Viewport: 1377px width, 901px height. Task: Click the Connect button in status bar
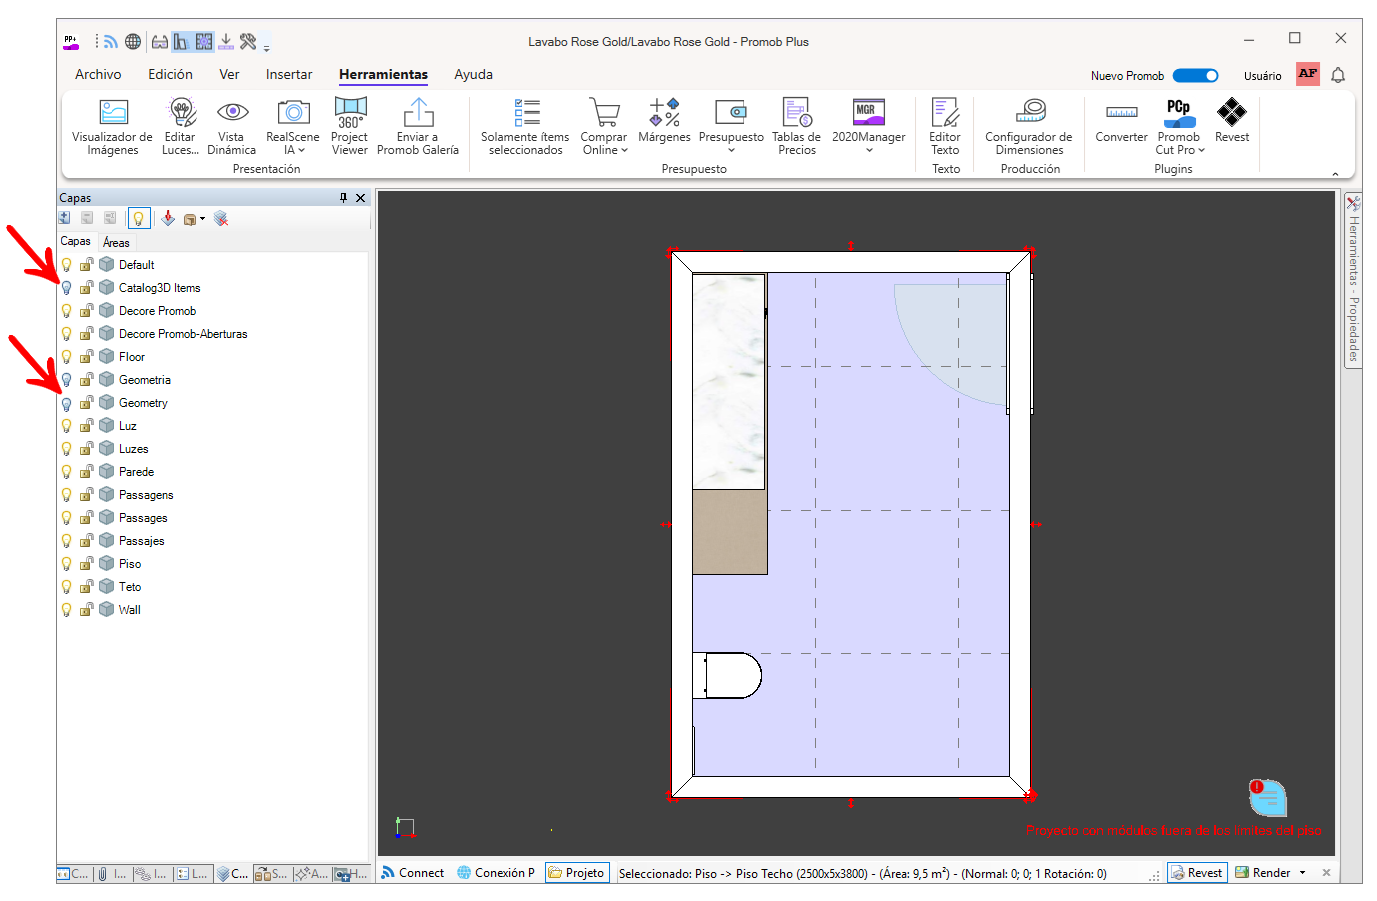(x=412, y=873)
